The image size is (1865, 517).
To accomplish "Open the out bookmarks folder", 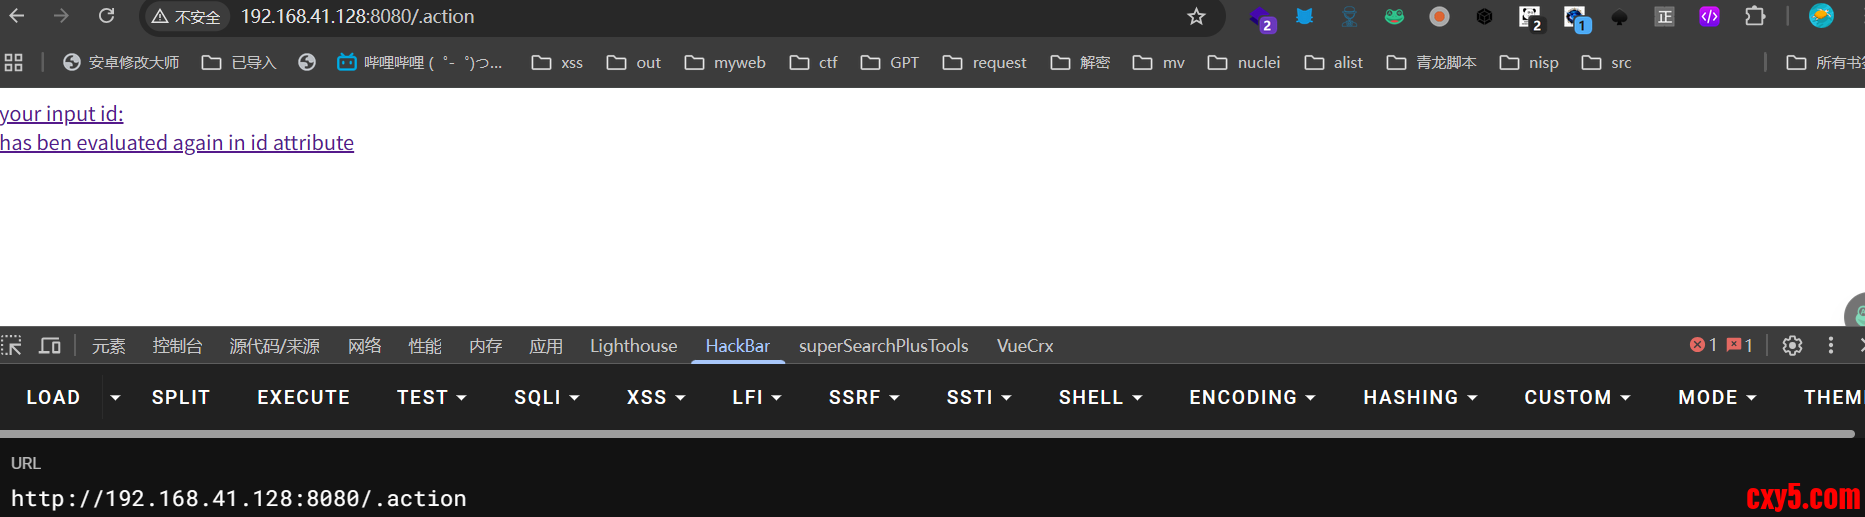I will [x=634, y=62].
